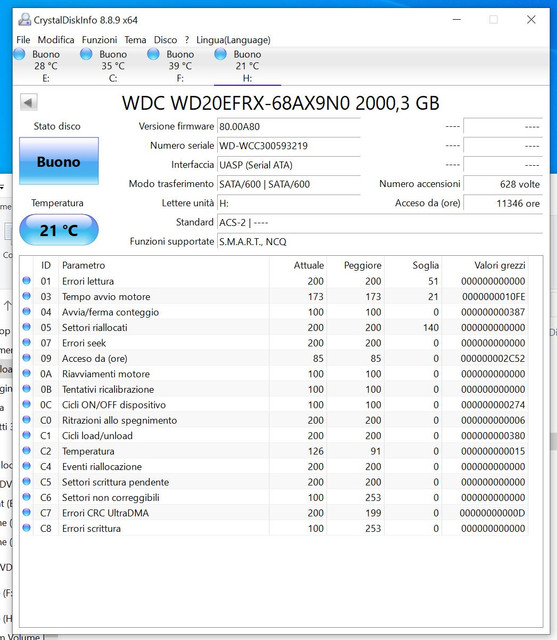Click the status dot of Settori riallocati row
The width and height of the screenshot is (557, 640).
tap(27, 327)
